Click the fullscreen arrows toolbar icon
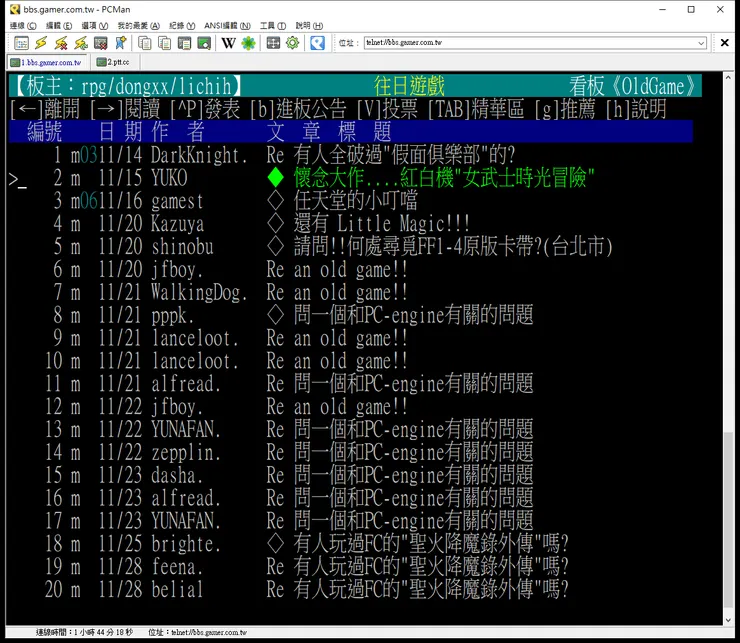740x643 pixels. tap(273, 43)
